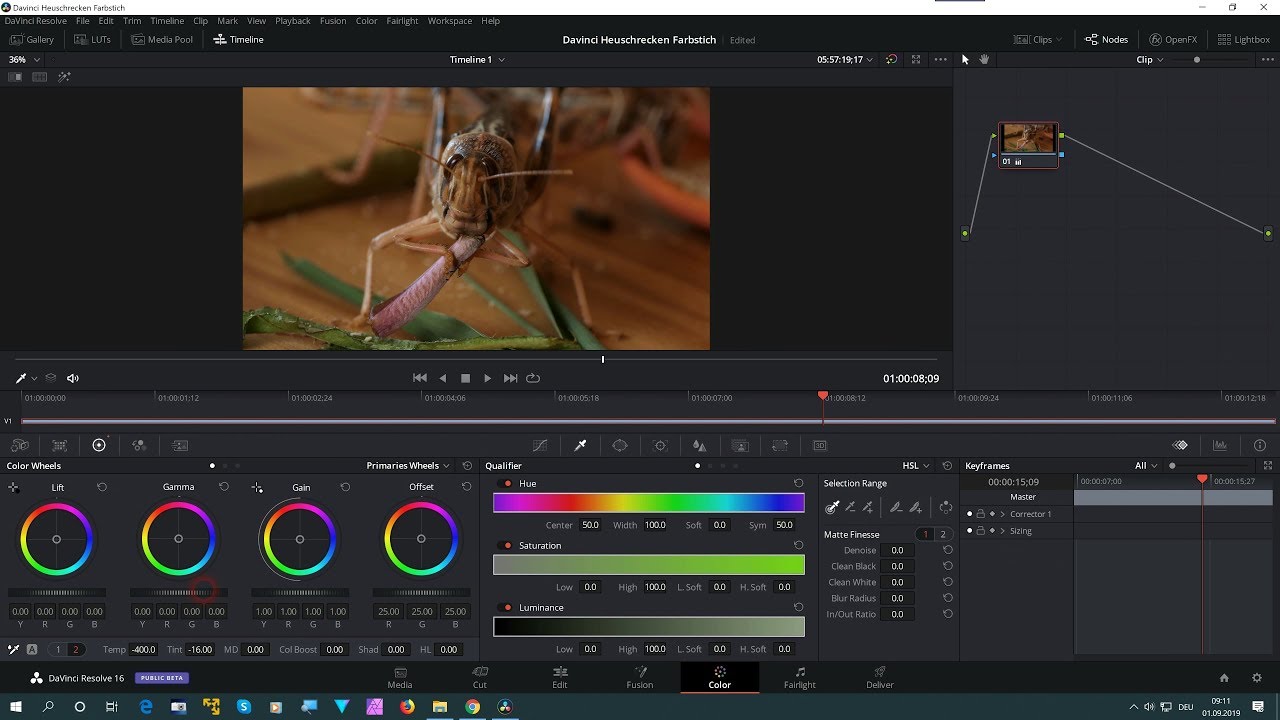Open the RGB Mixer palette
Image resolution: width=1280 pixels, height=720 pixels.
139,445
